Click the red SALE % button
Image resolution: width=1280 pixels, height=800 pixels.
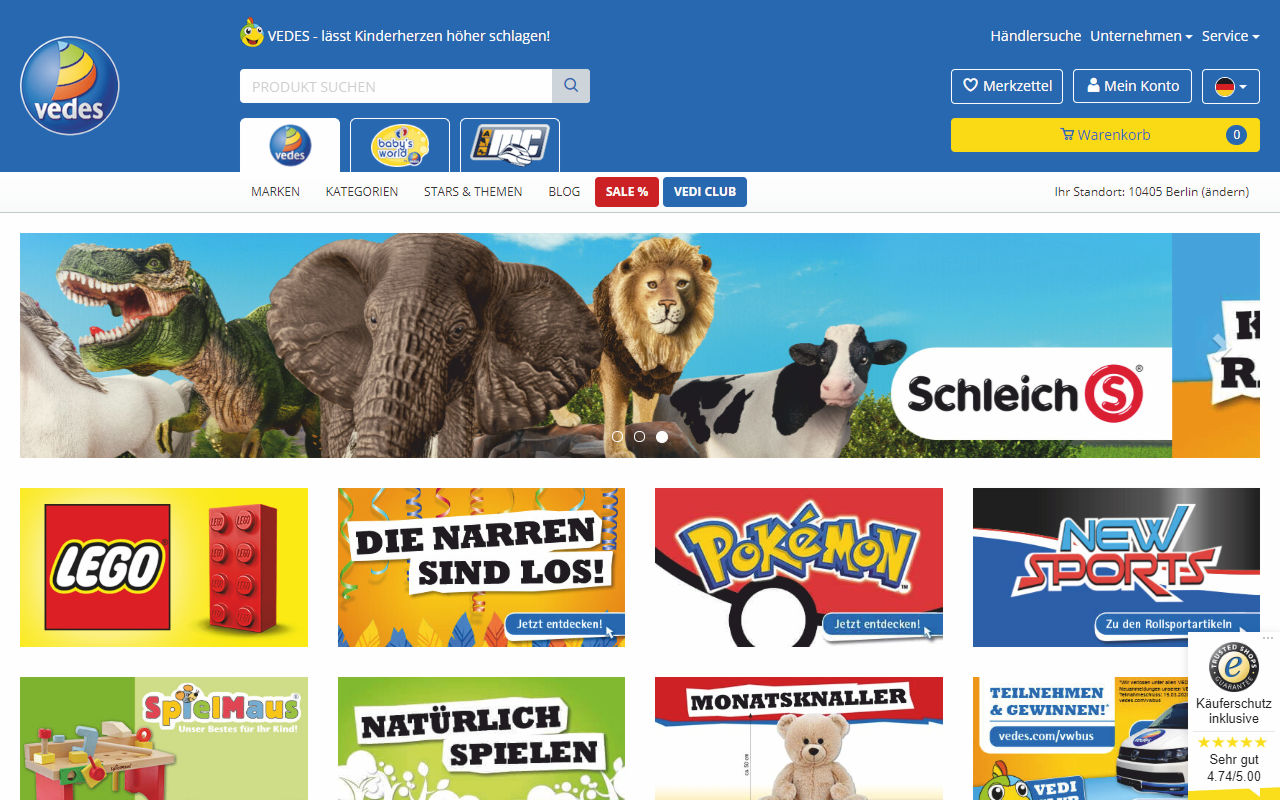click(x=627, y=192)
